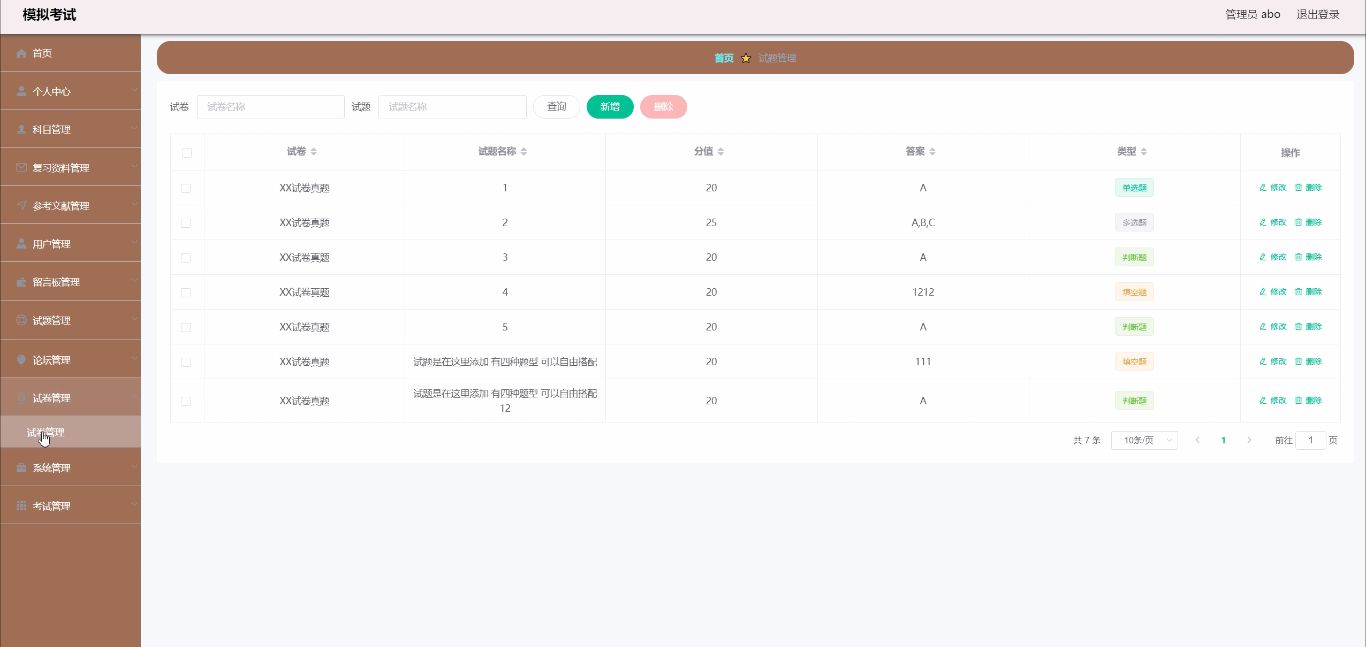Click the 系统管理 briefcase icon
This screenshot has height=647, width=1366.
pyautogui.click(x=22, y=468)
